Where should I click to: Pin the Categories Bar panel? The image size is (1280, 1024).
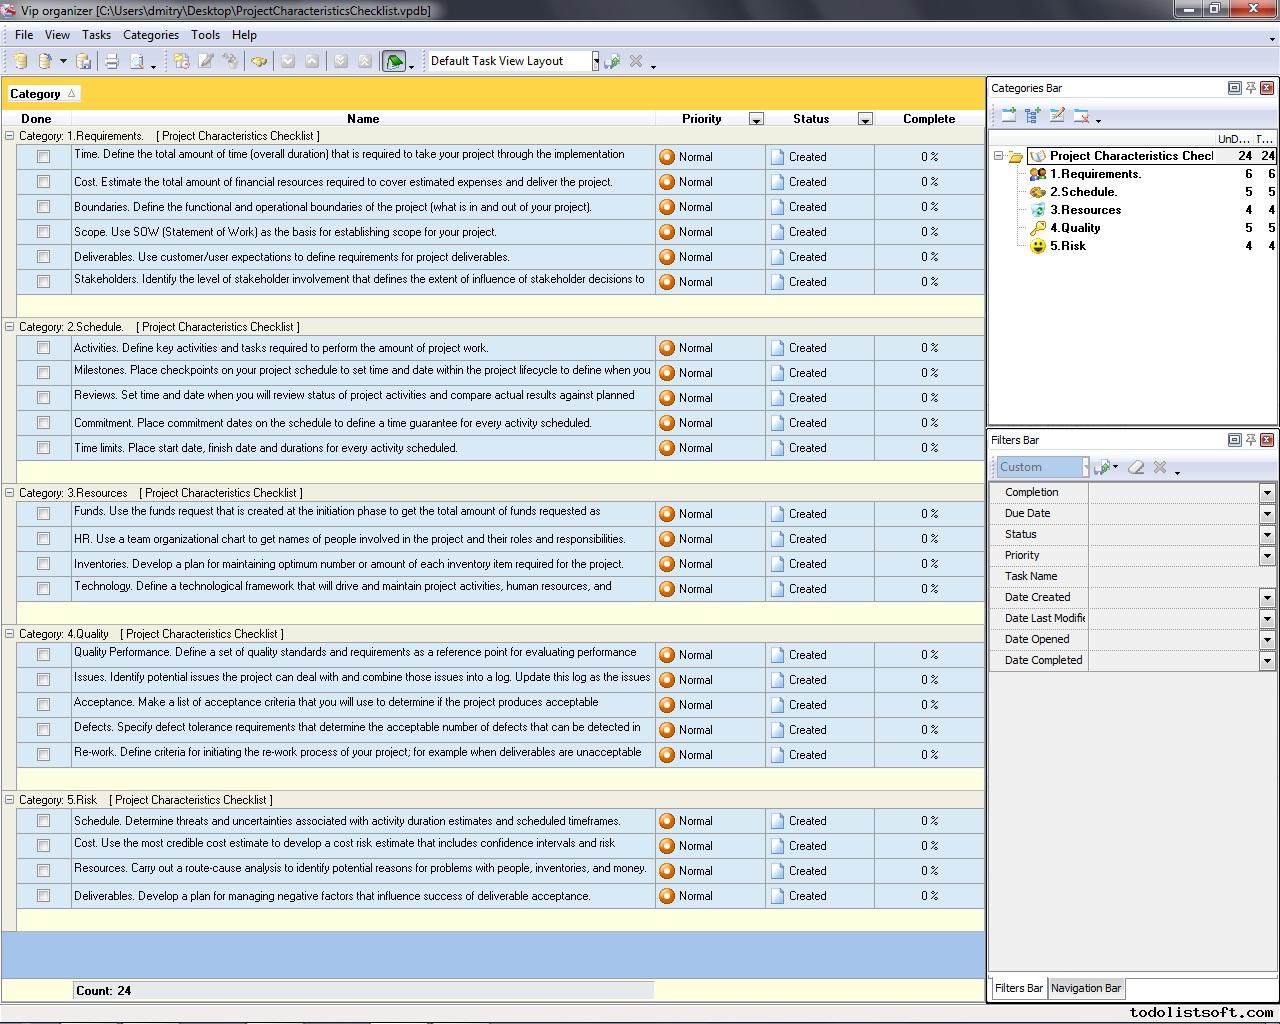pyautogui.click(x=1250, y=88)
